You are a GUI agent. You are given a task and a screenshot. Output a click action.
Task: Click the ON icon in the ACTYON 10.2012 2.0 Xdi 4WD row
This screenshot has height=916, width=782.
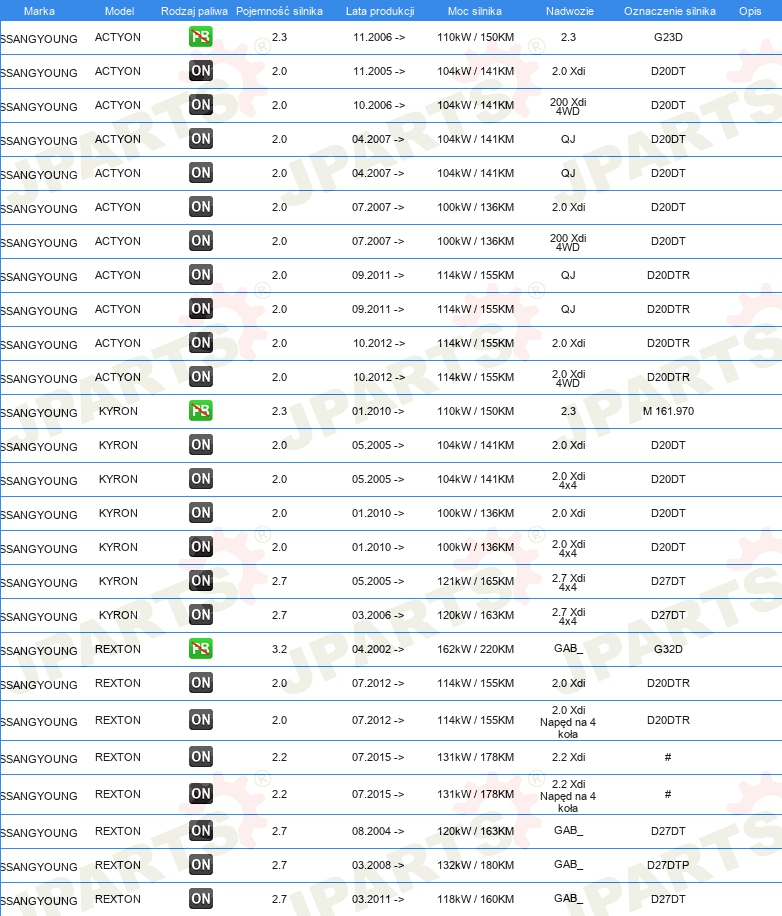pyautogui.click(x=200, y=376)
